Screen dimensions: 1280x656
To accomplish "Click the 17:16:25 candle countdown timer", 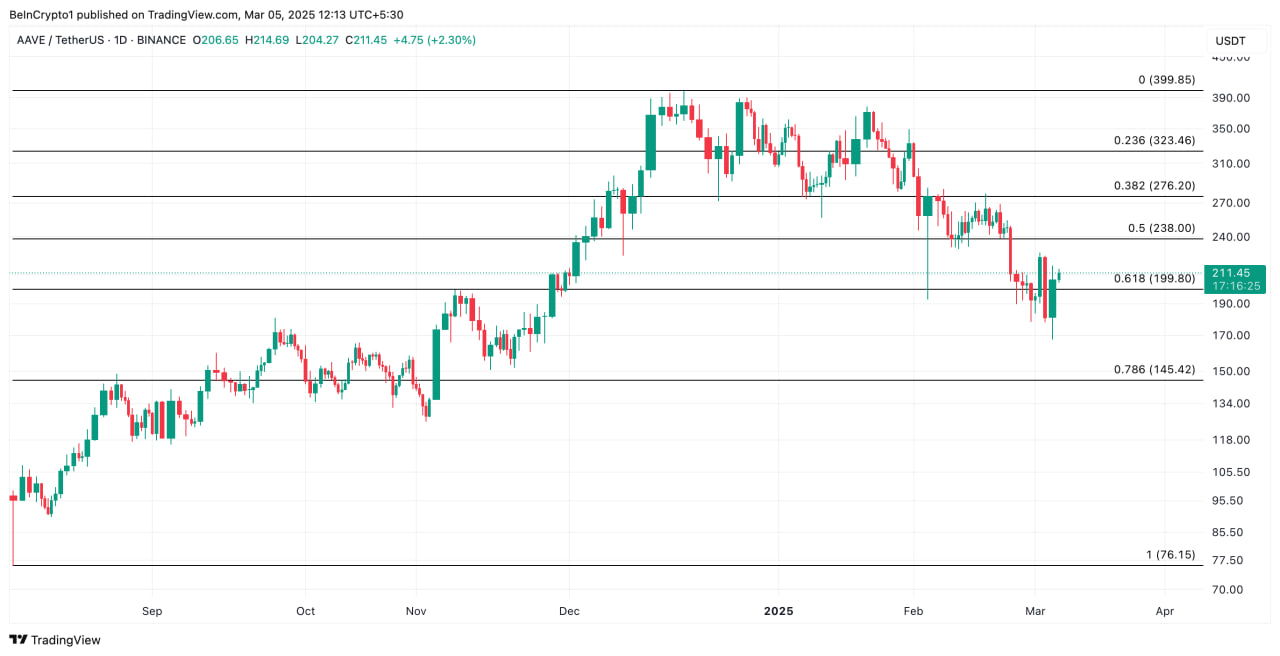I will [1236, 286].
